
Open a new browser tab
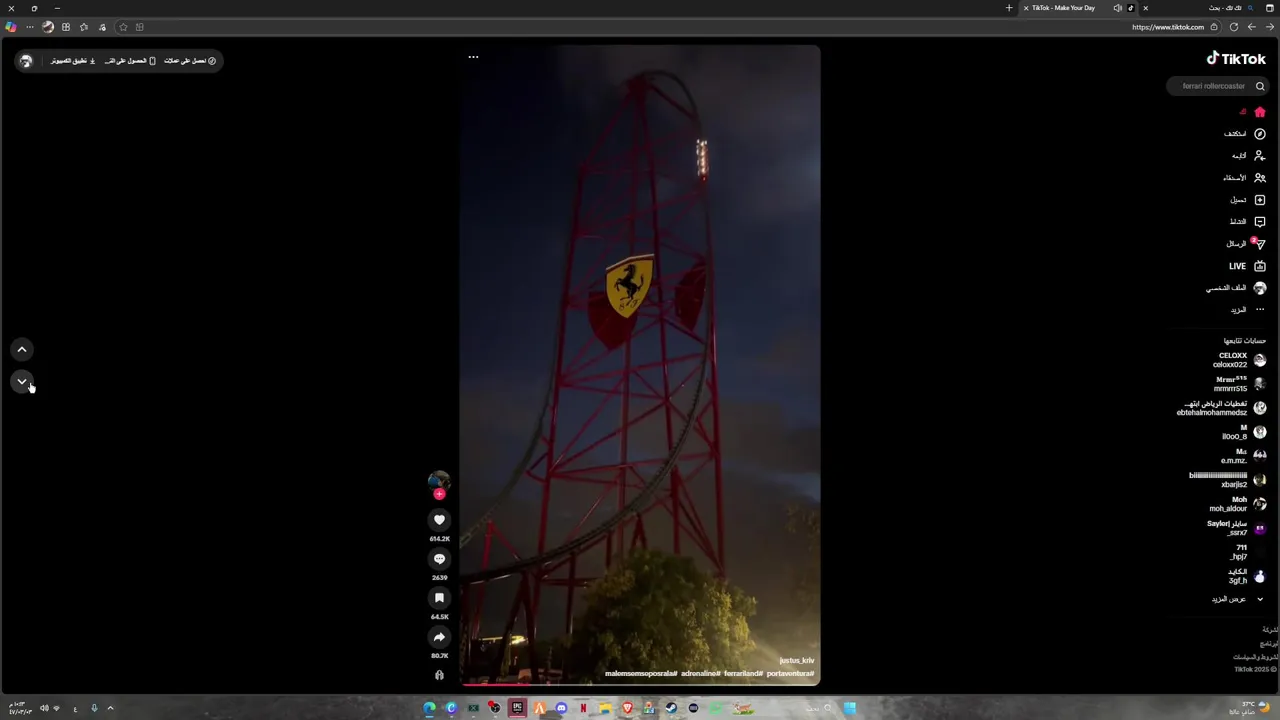click(x=1009, y=8)
